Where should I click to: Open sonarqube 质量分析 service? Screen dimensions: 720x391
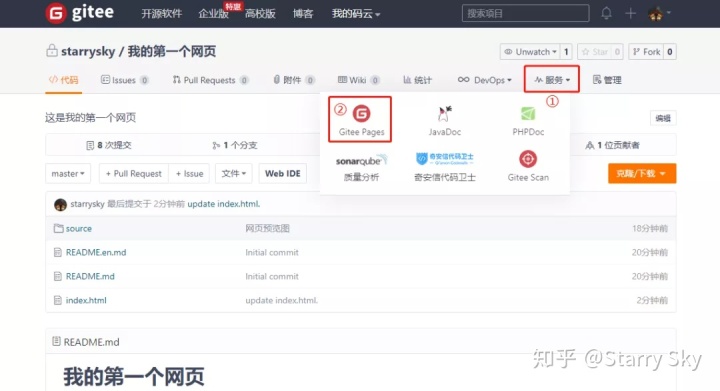tap(361, 168)
